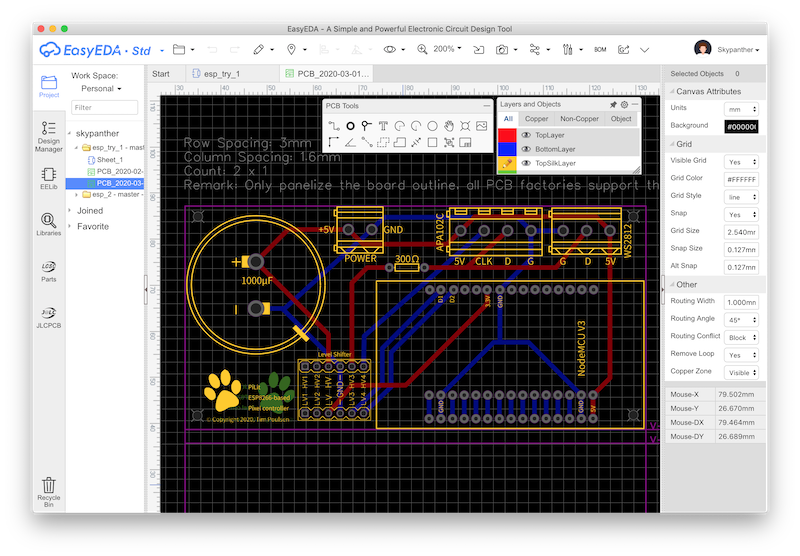800x556 pixels.
Task: Toggle TopSilkLayer visibility eye
Action: (x=526, y=163)
